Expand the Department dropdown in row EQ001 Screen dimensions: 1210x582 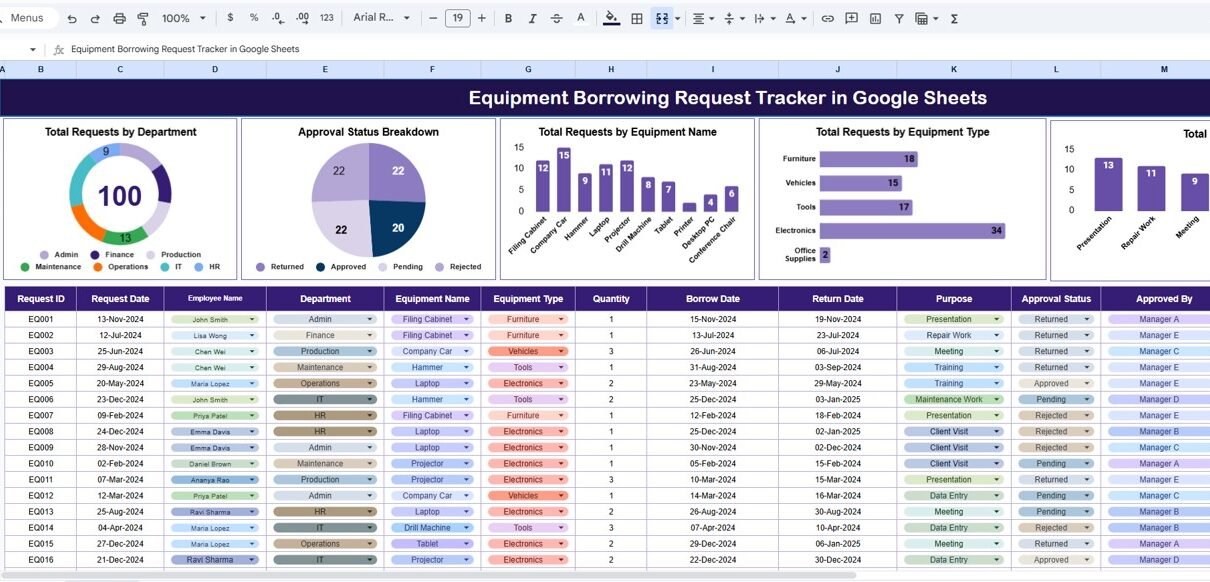pos(370,320)
